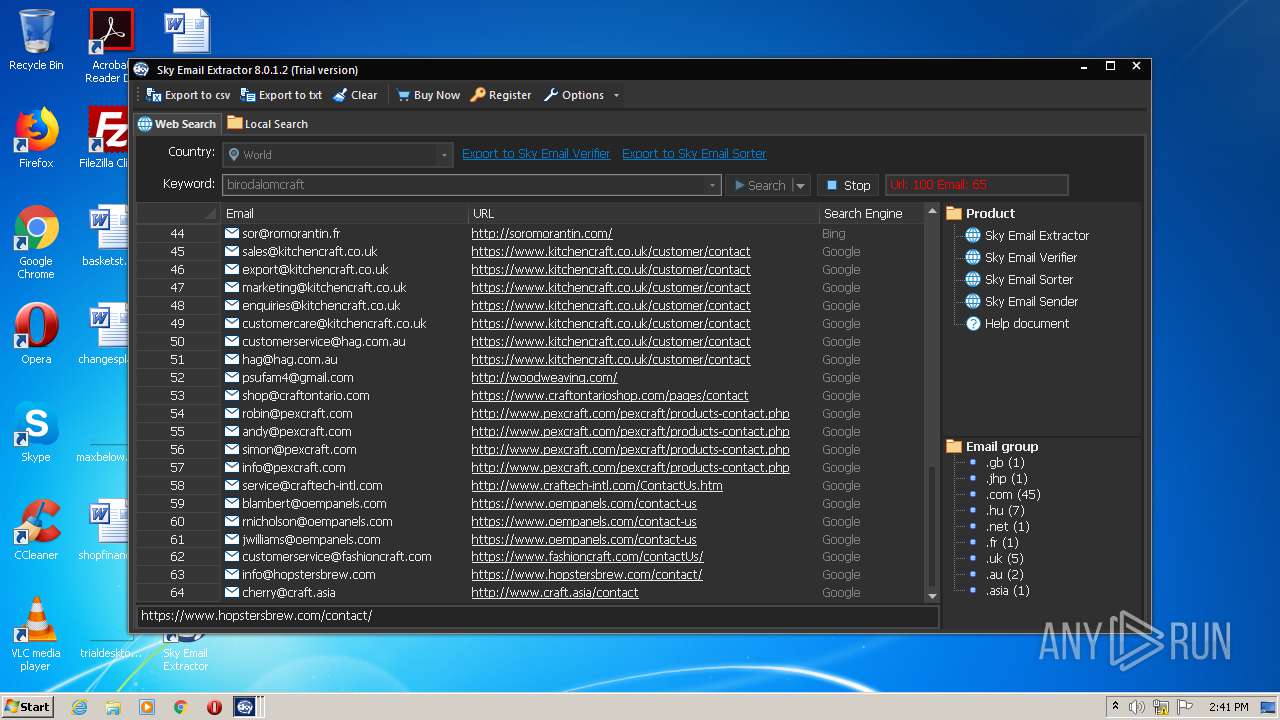This screenshot has height=720, width=1280.
Task: Open the Country dropdown
Action: click(337, 154)
